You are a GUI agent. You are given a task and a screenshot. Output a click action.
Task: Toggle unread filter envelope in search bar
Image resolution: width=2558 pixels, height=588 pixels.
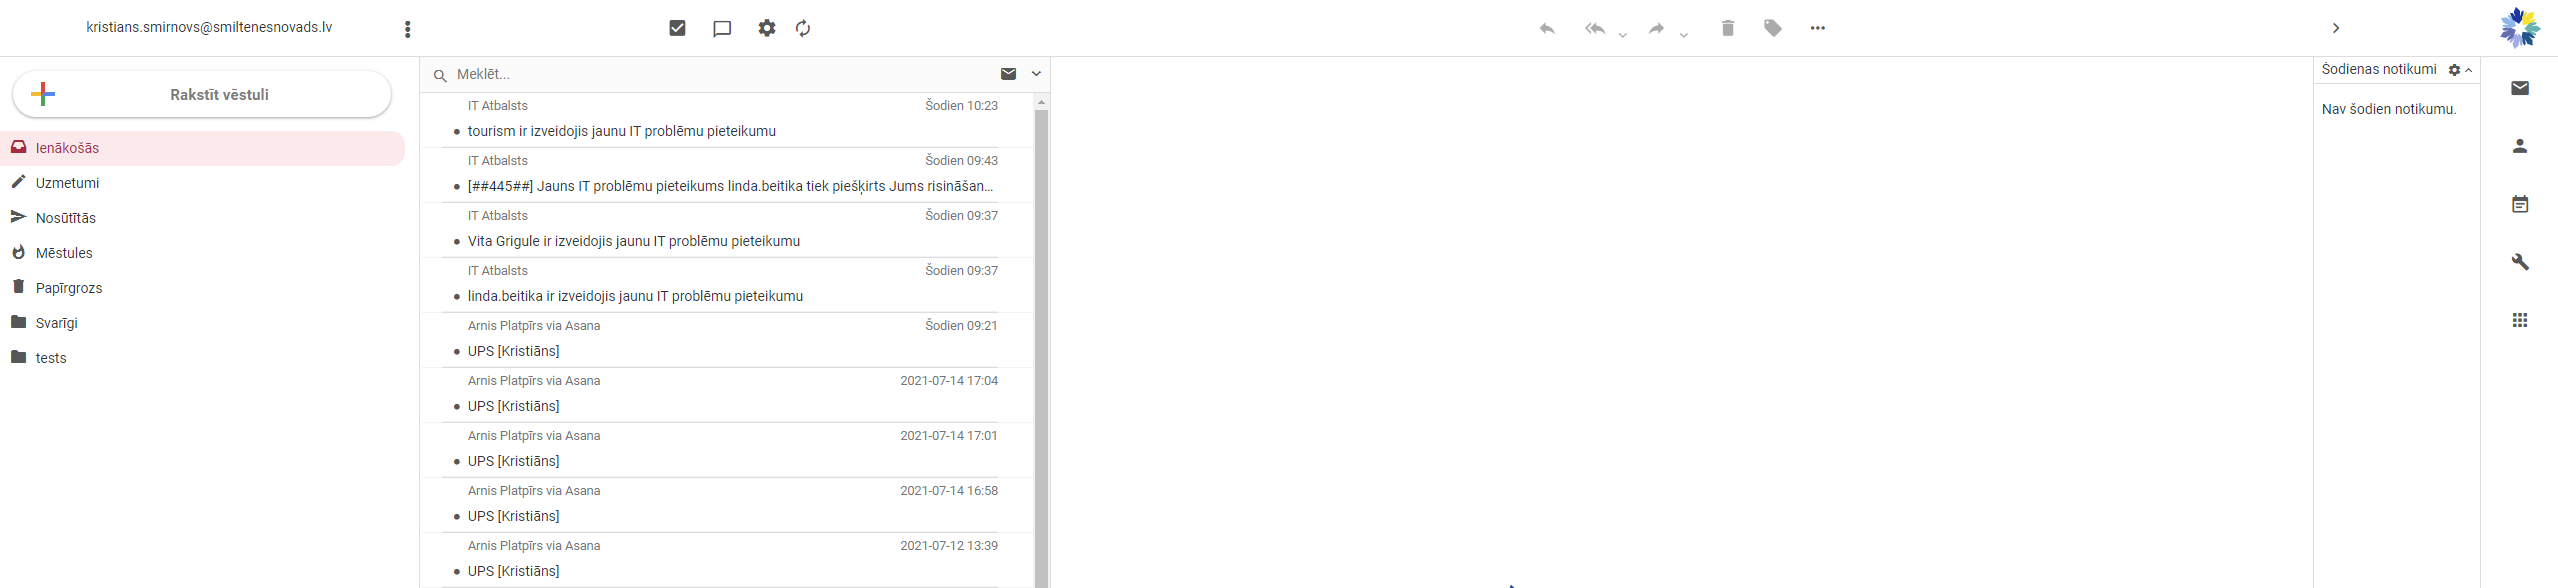coord(1008,74)
